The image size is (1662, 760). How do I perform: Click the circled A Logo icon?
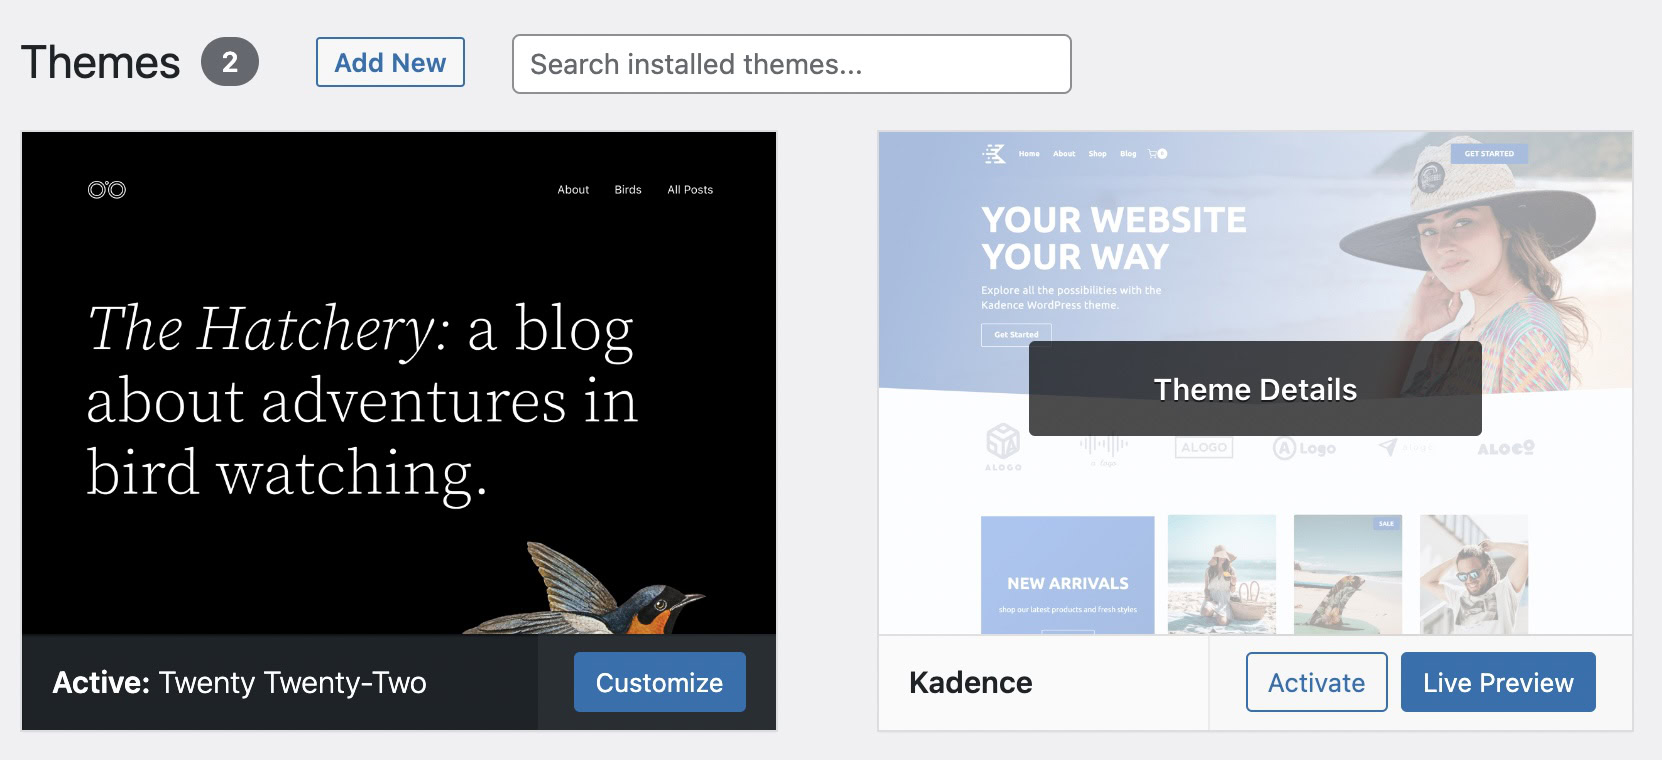1285,448
